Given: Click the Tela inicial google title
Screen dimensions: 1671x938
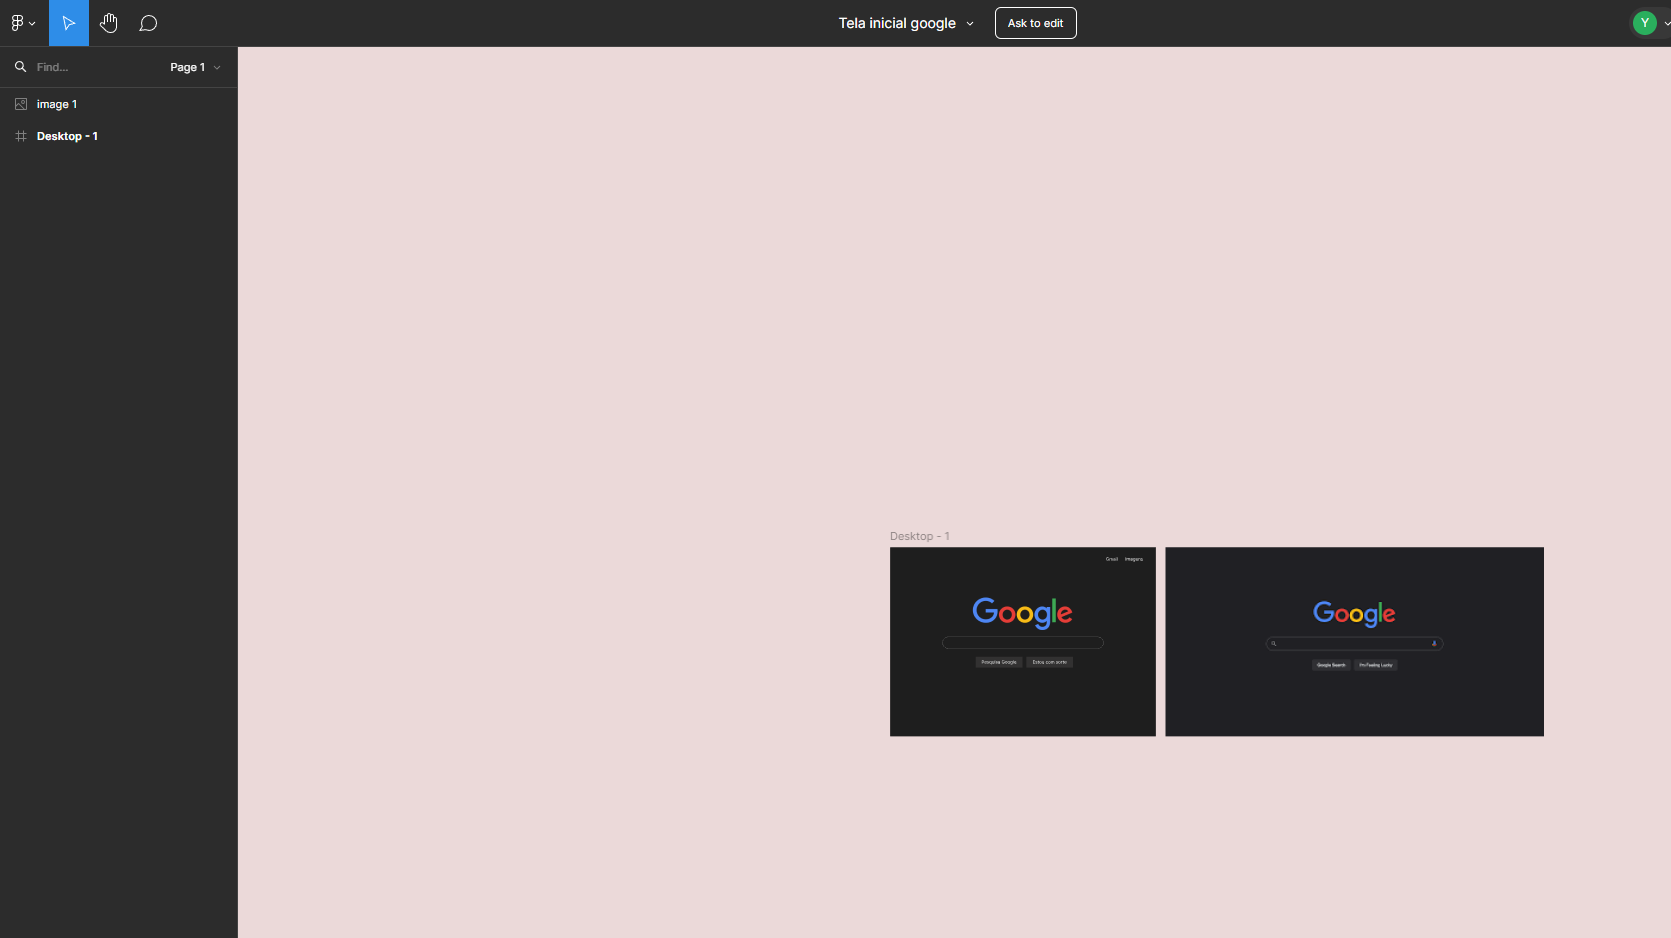Looking at the screenshot, I should (x=897, y=23).
